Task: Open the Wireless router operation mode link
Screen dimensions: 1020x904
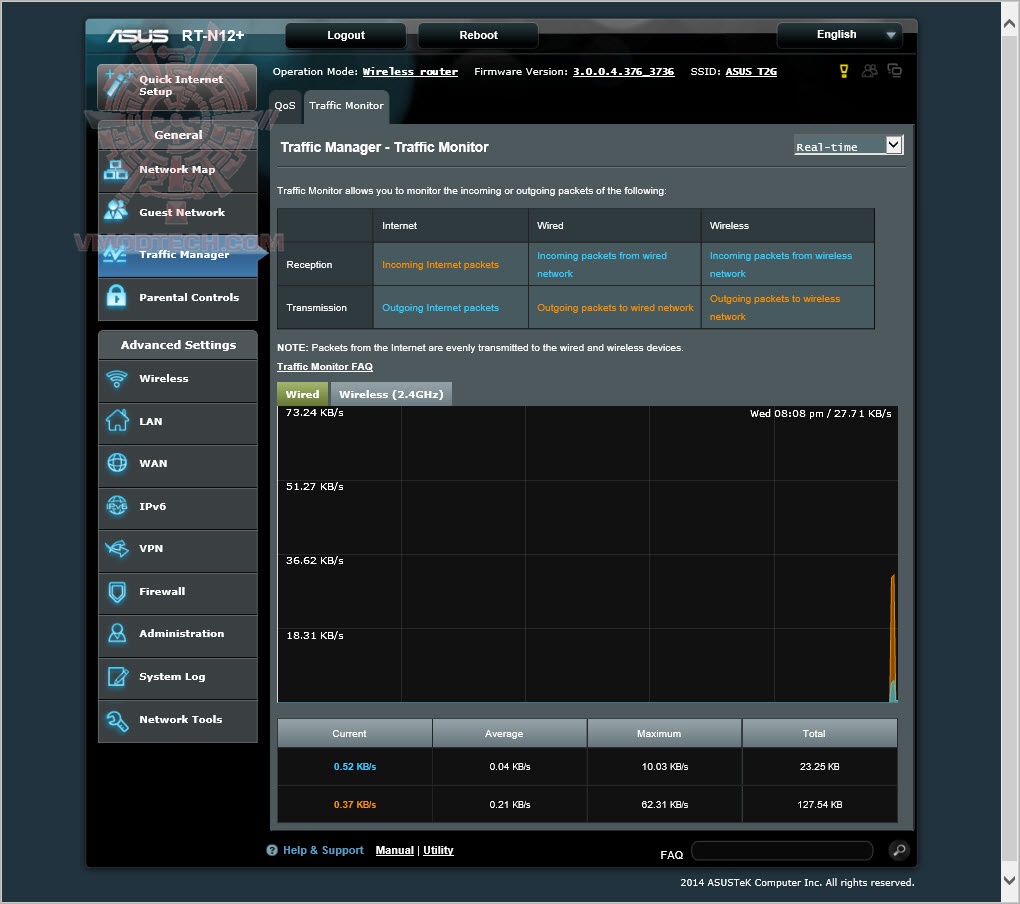Action: click(x=410, y=72)
